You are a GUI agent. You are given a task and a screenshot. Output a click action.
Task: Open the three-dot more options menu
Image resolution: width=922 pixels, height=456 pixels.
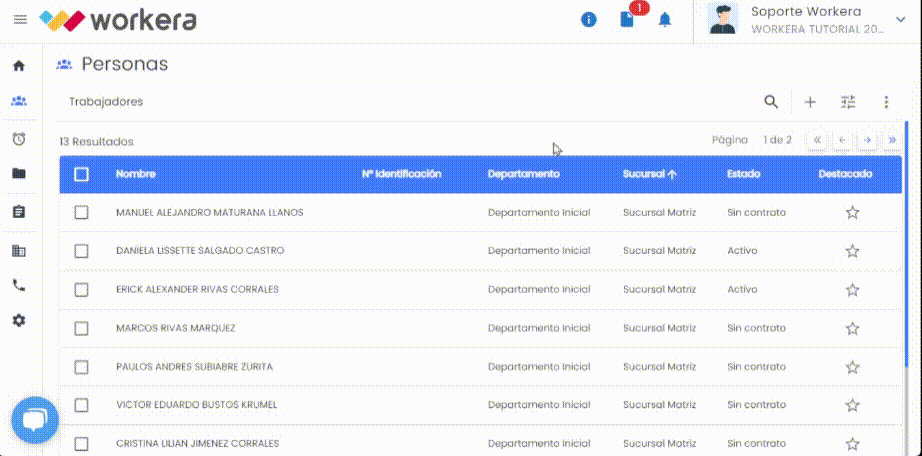[886, 102]
